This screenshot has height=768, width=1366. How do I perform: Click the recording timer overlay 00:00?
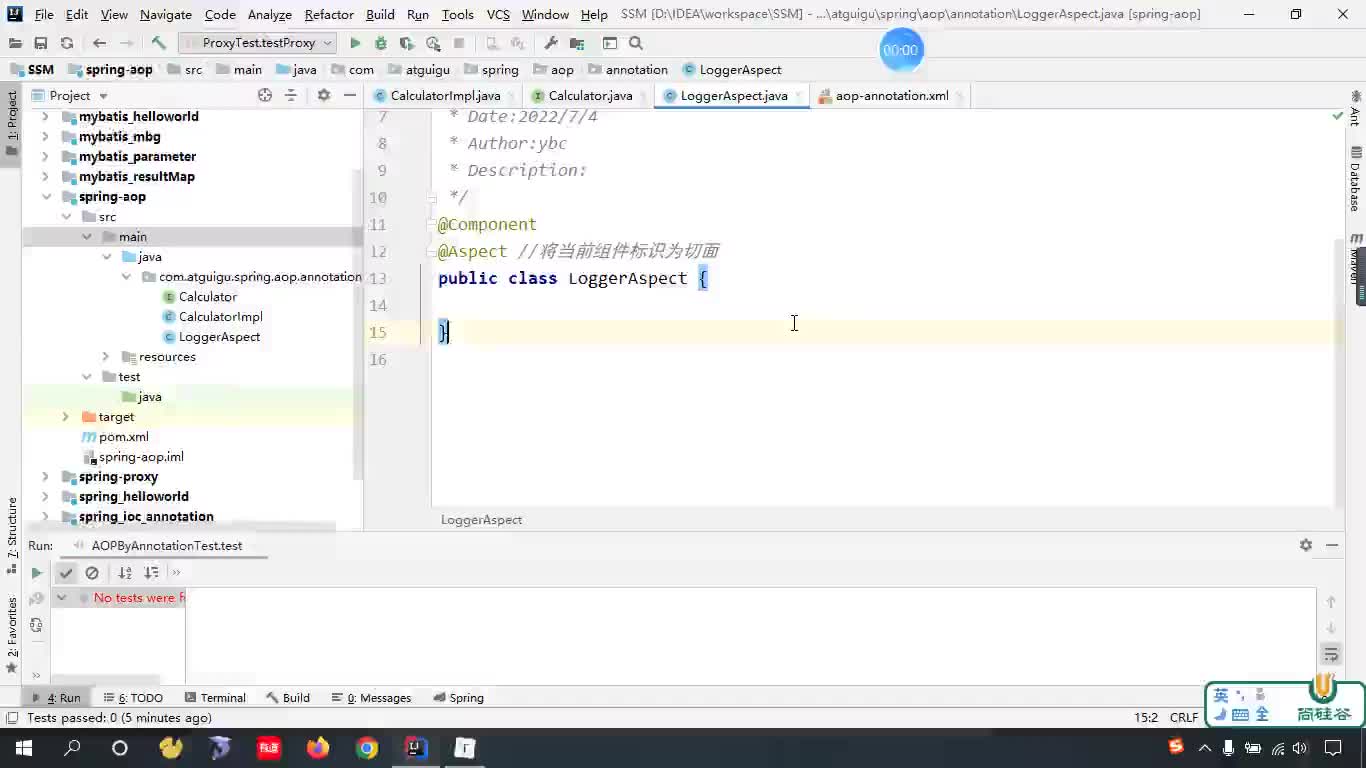click(x=900, y=50)
